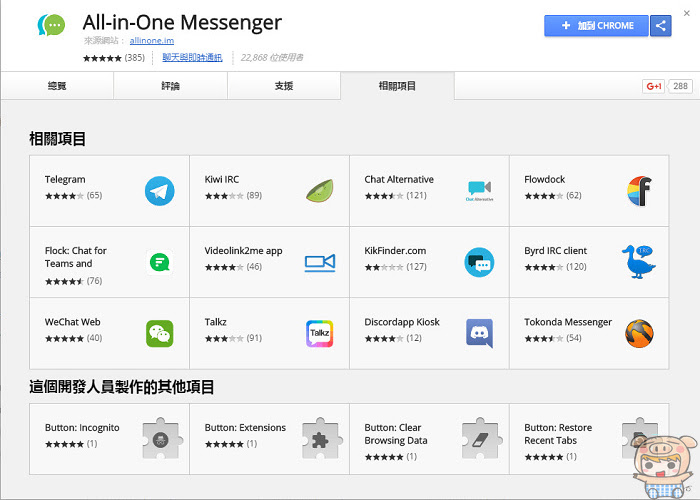This screenshot has width=700, height=500.
Task: Select the Chat Alternative camera icon
Action: (479, 191)
